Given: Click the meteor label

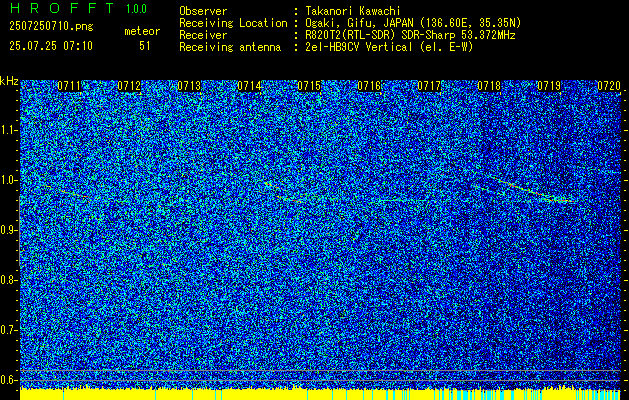Looking at the screenshot, I should 142,31.
